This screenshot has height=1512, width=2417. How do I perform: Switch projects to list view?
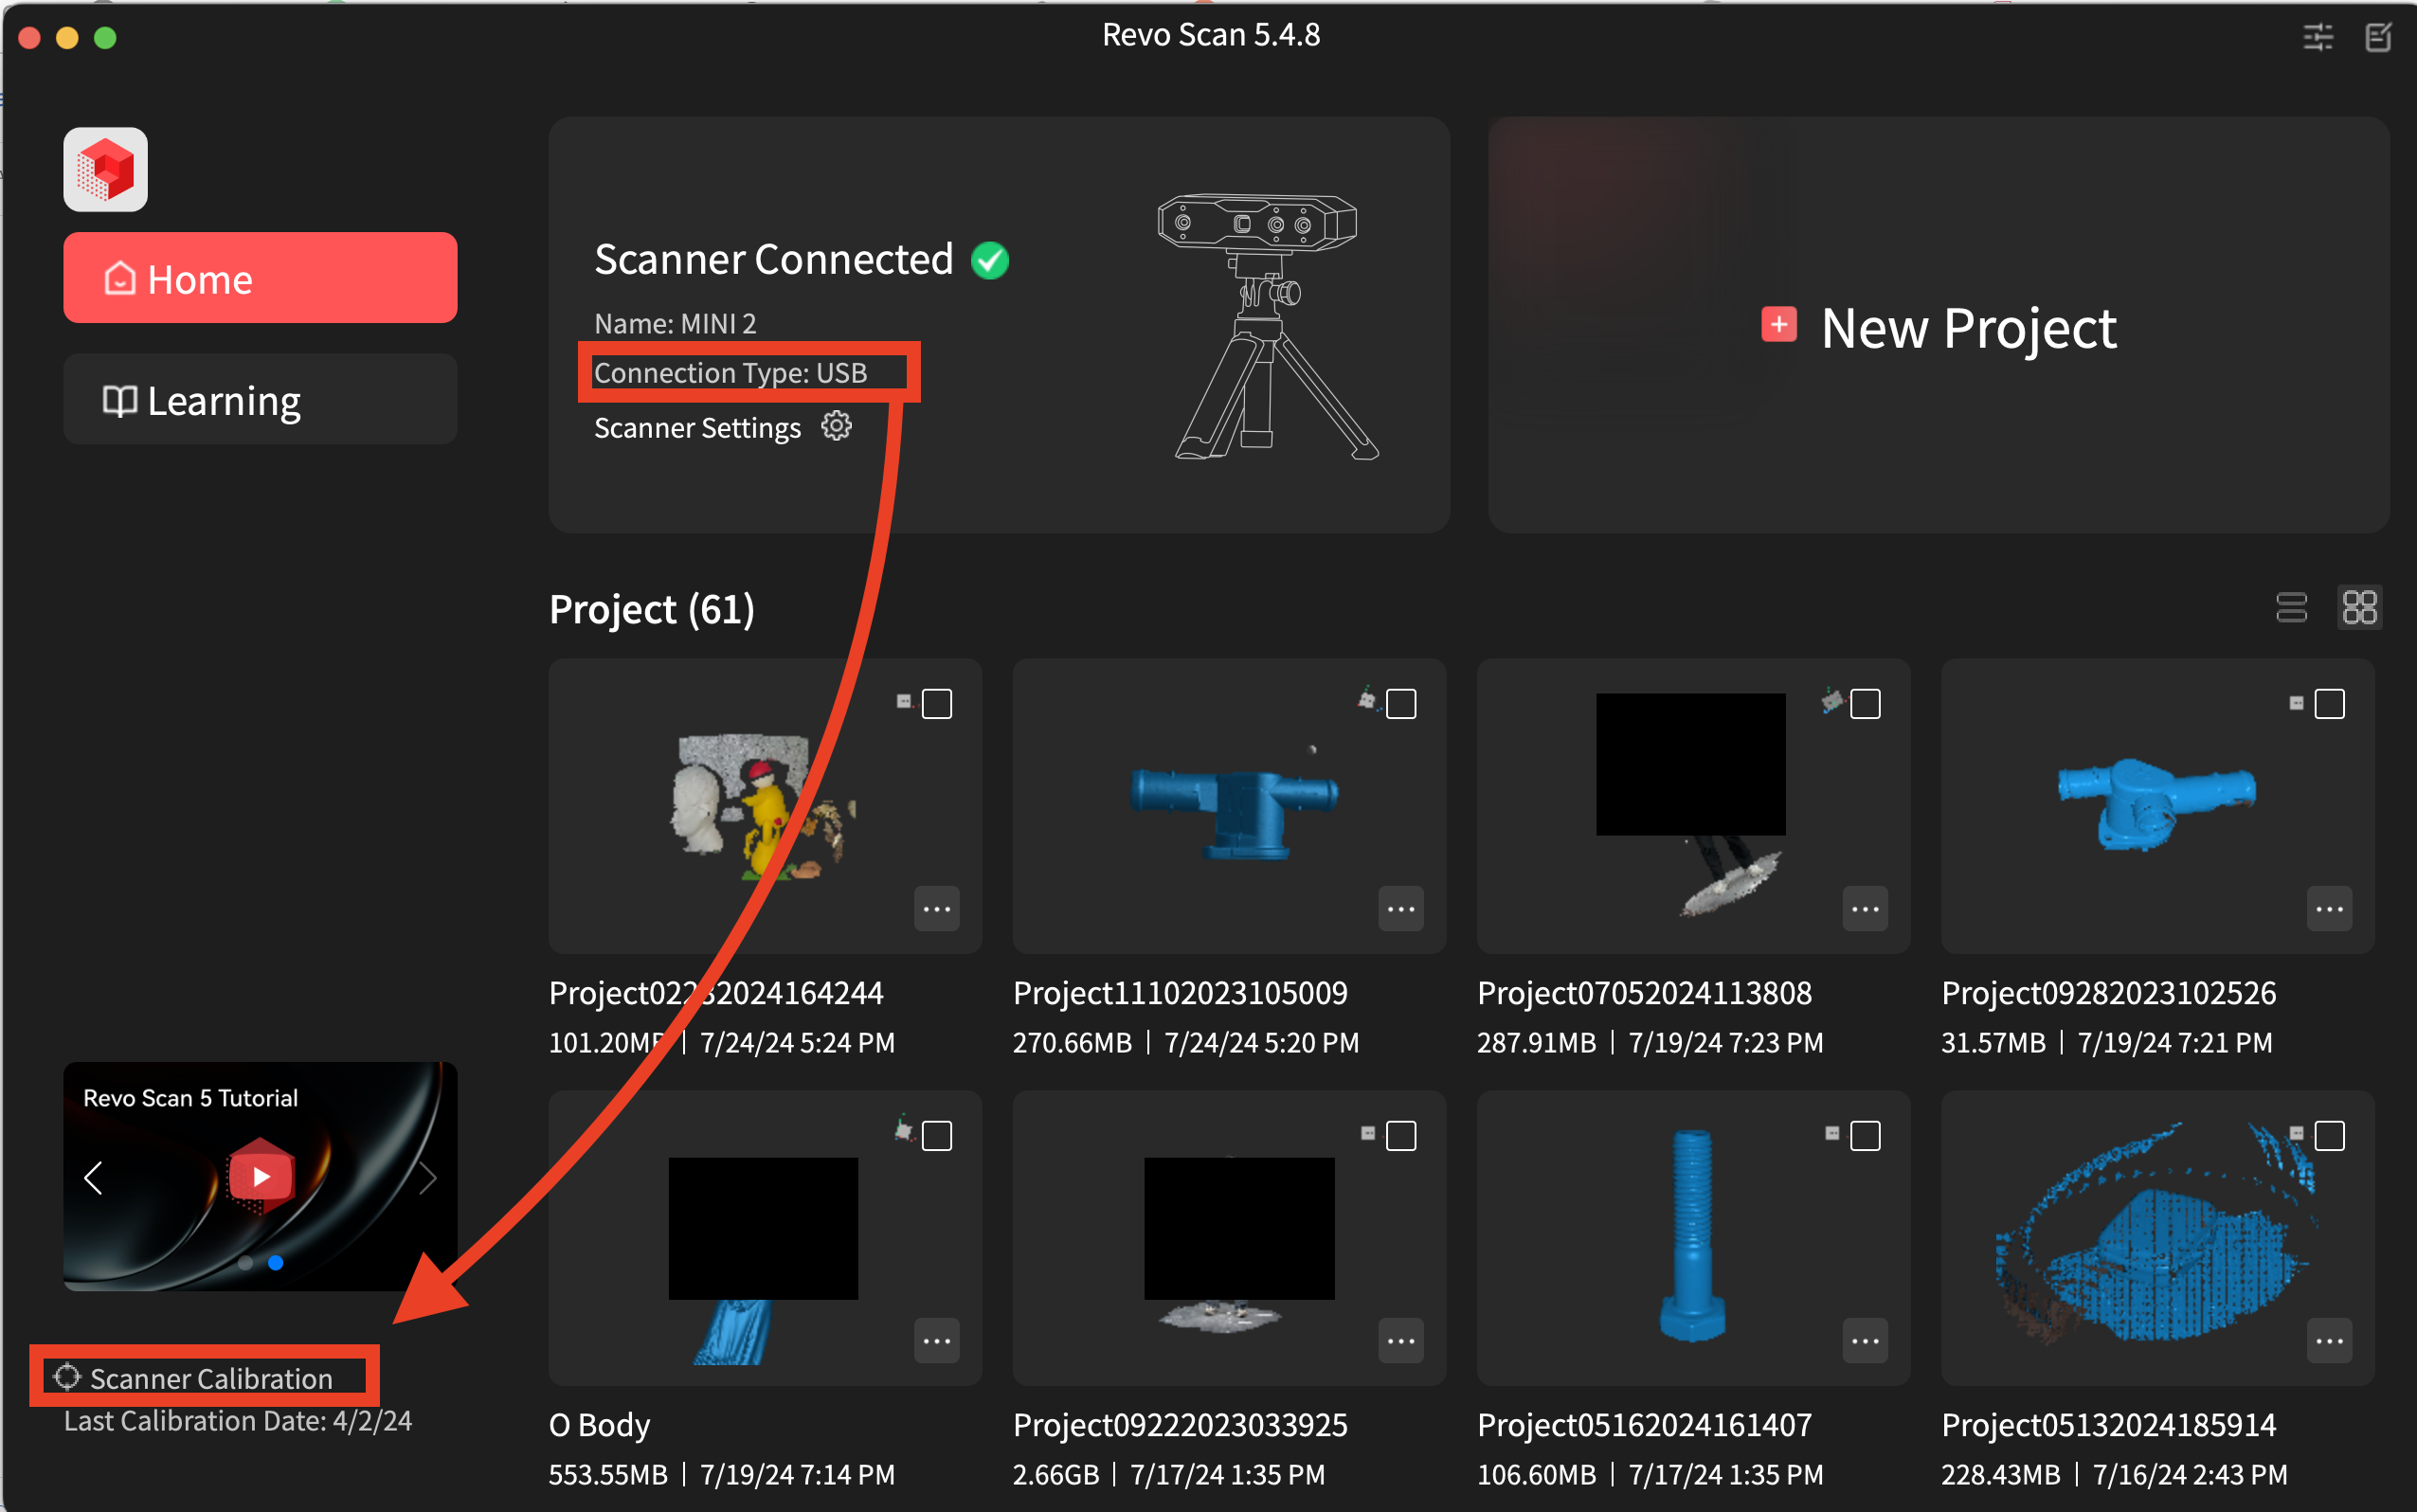[x=2290, y=607]
